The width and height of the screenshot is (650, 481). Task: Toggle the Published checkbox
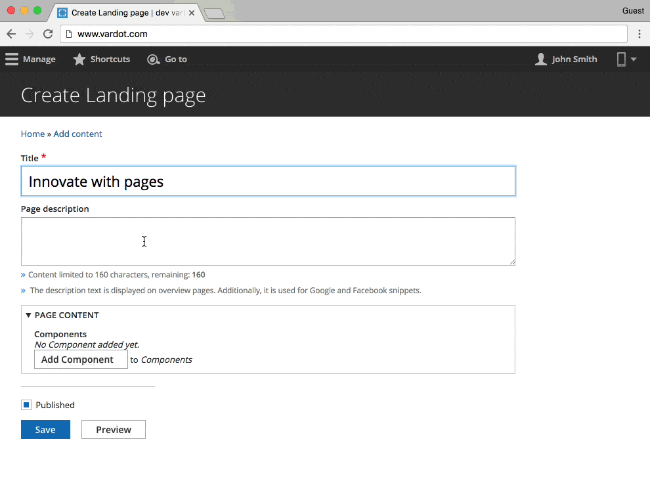(x=26, y=405)
